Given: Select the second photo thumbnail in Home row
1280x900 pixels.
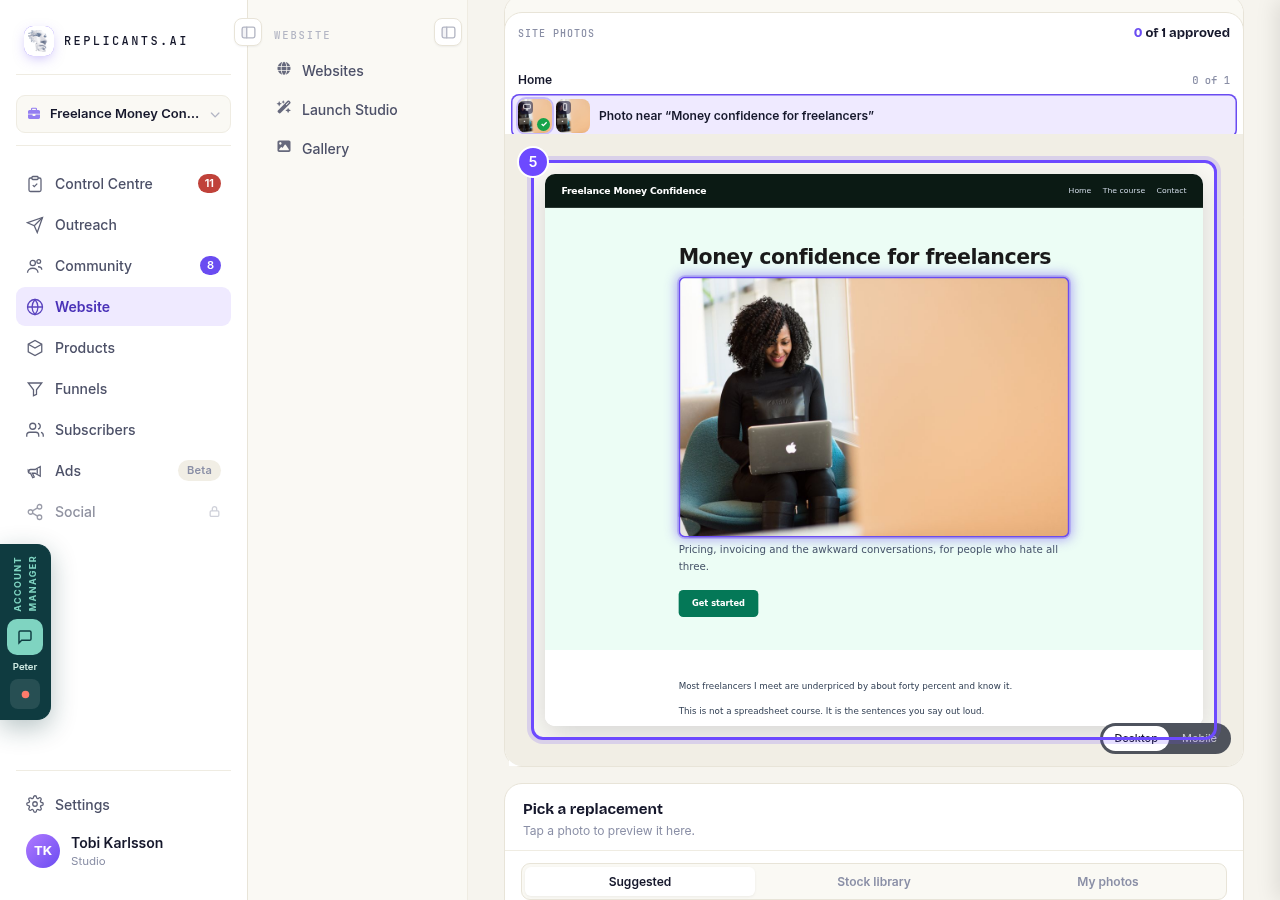Looking at the screenshot, I should [573, 116].
